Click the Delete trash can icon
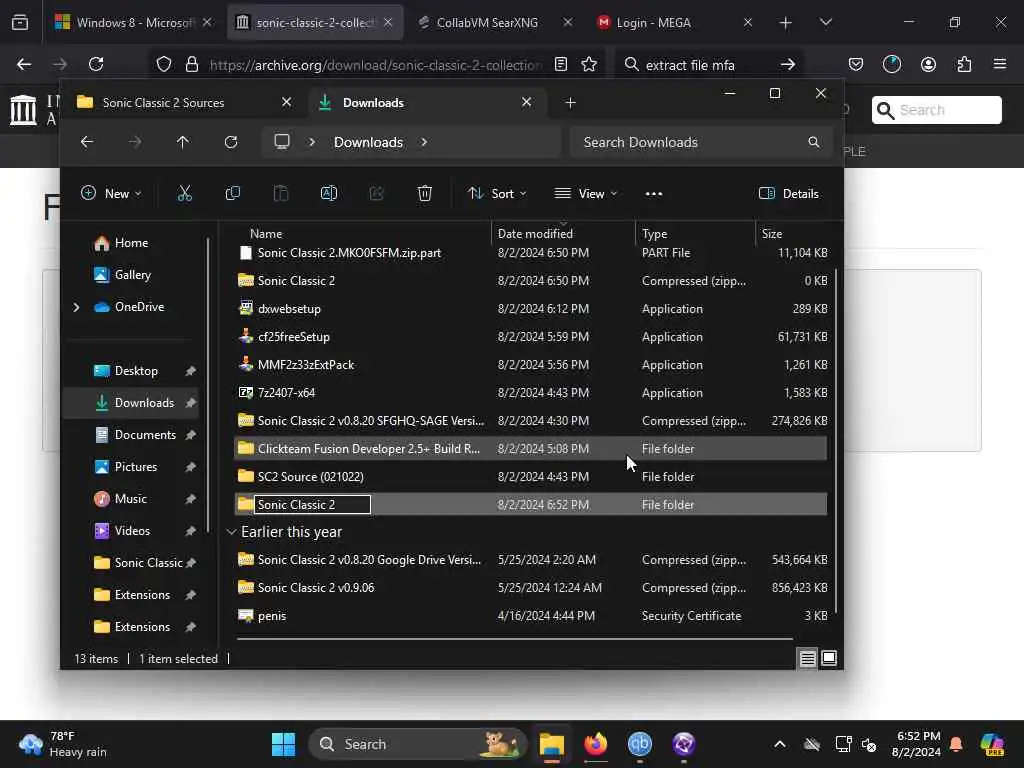 (x=424, y=193)
